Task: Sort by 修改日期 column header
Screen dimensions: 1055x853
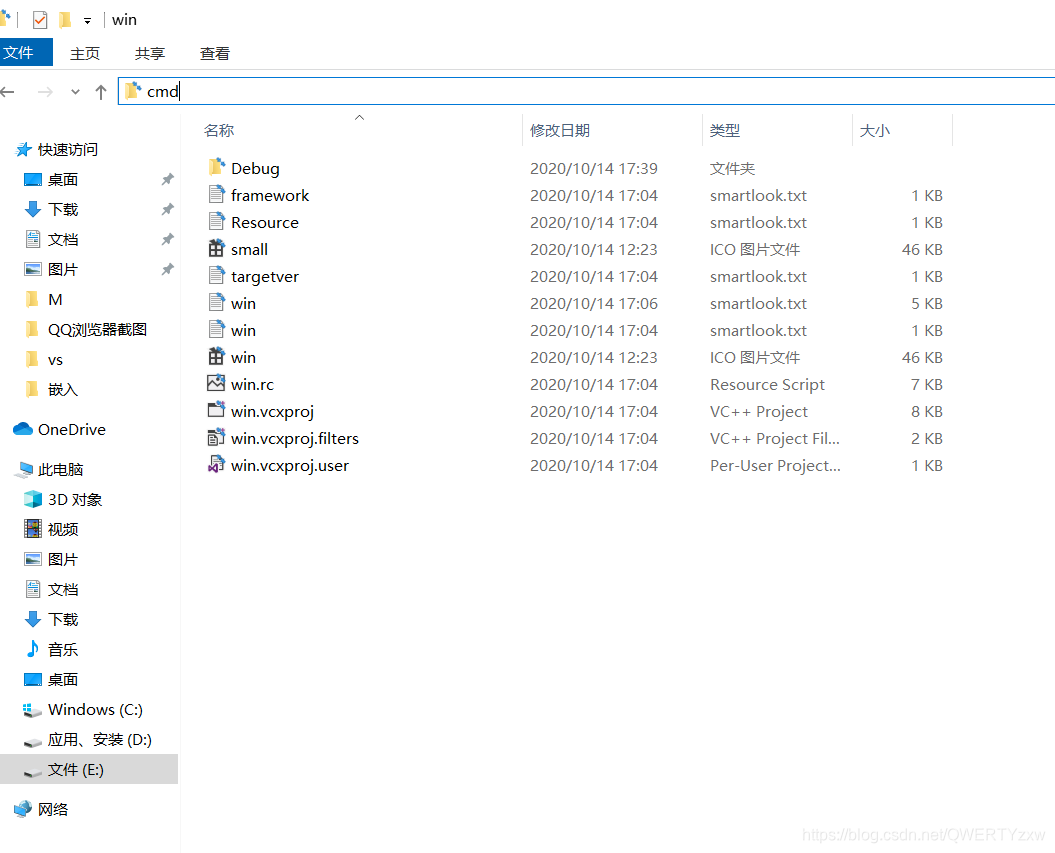Action: (560, 131)
